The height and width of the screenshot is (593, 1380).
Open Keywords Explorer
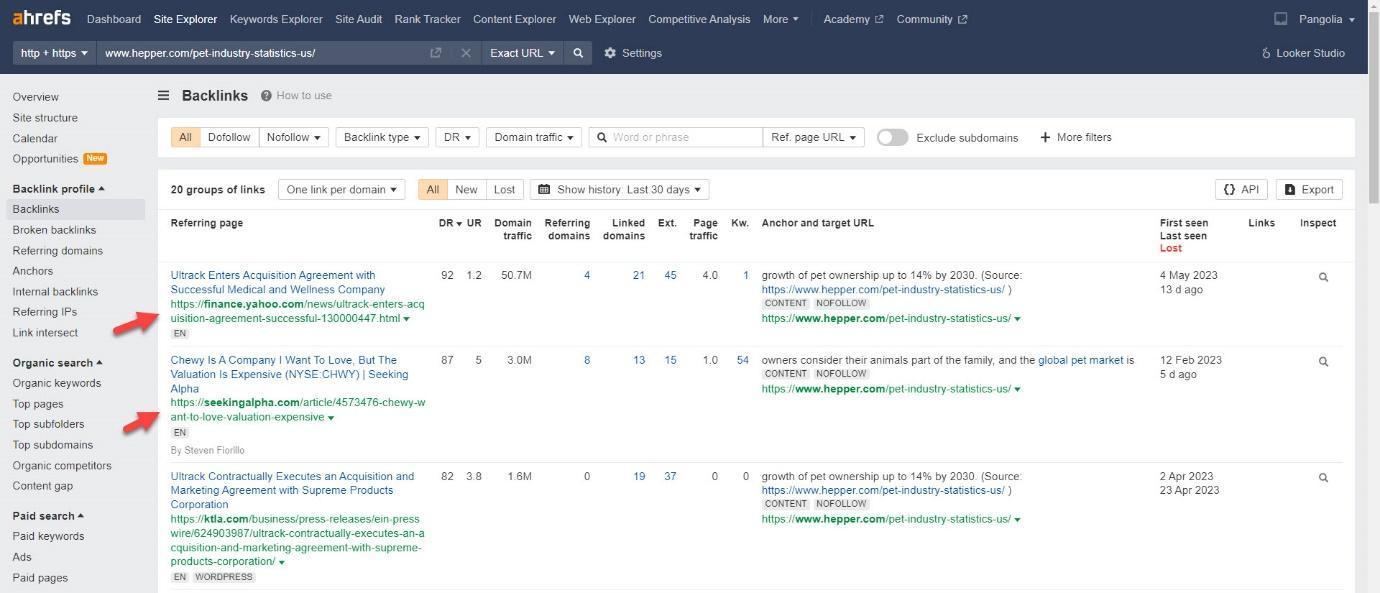click(x=276, y=19)
